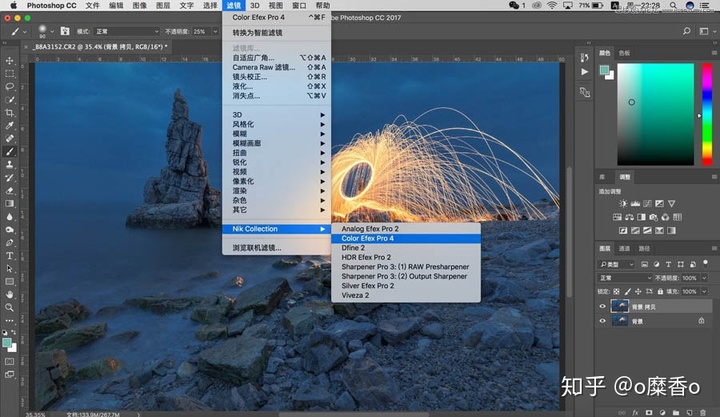Viewport: 720px width, 417px height.
Task: Click the Spotlight search icon
Action: tap(673, 6)
